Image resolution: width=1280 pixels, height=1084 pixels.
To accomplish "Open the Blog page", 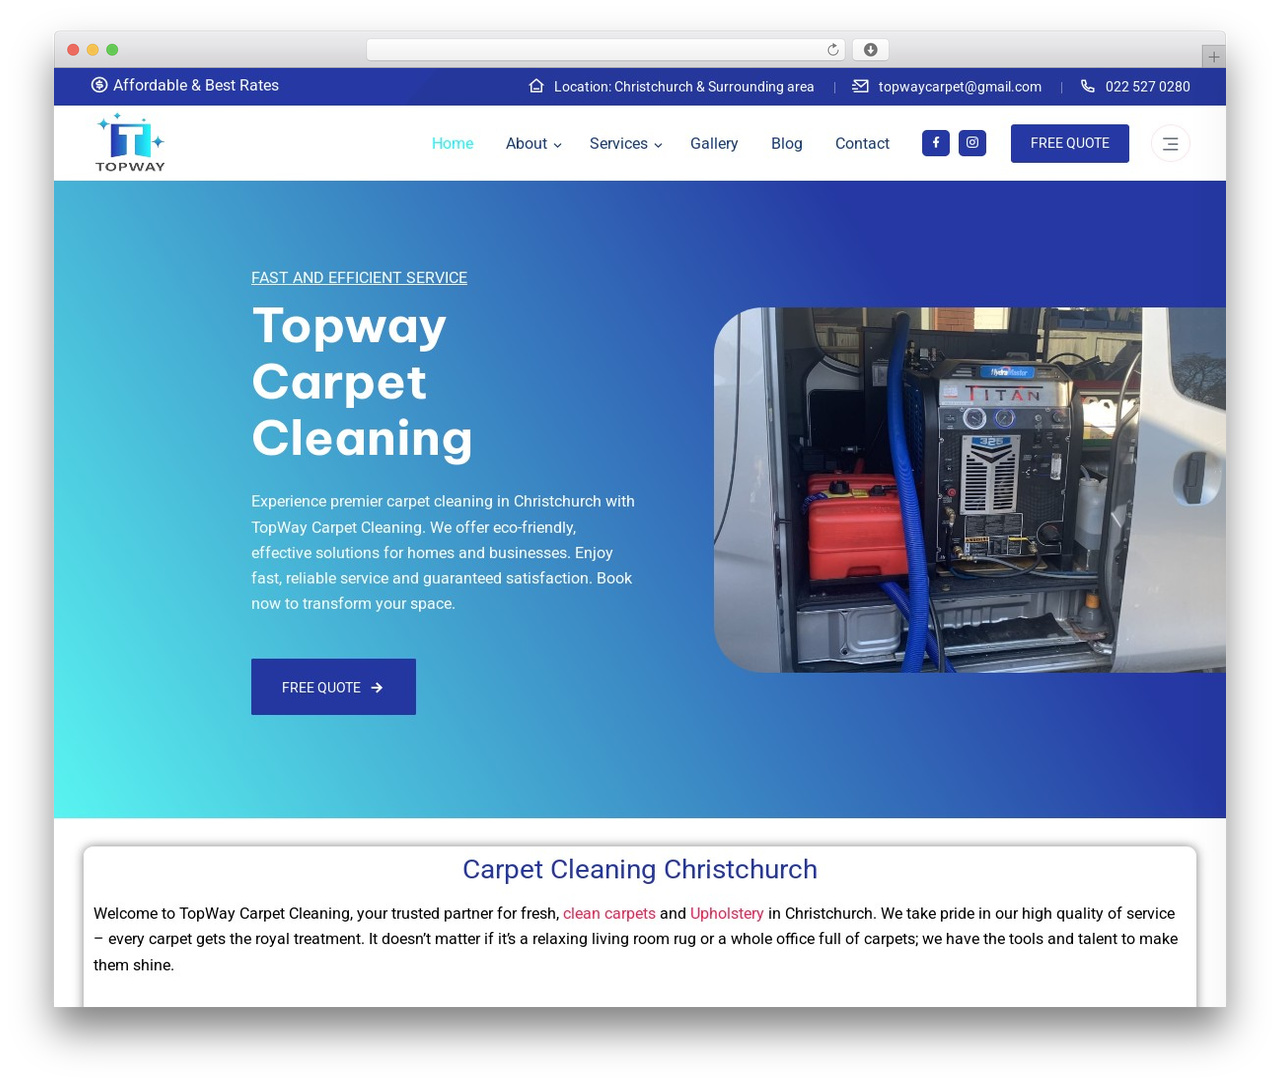I will (786, 144).
